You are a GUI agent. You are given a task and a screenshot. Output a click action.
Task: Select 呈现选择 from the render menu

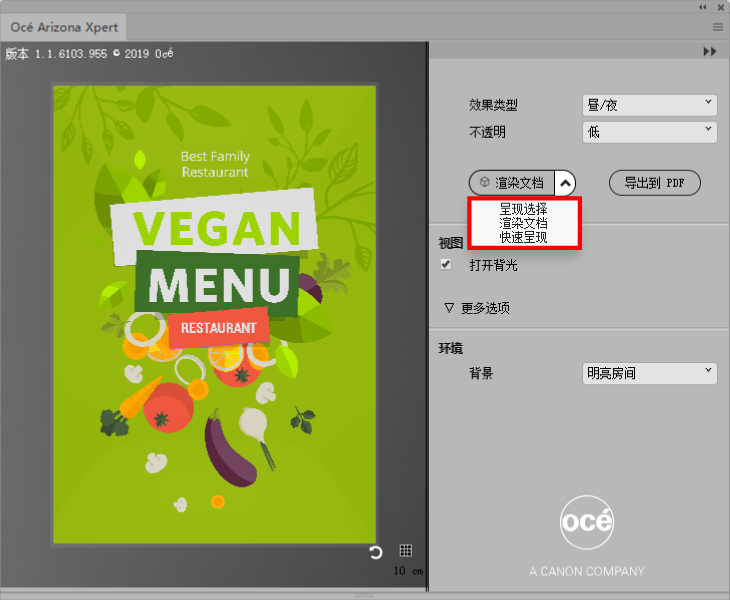pos(523,209)
